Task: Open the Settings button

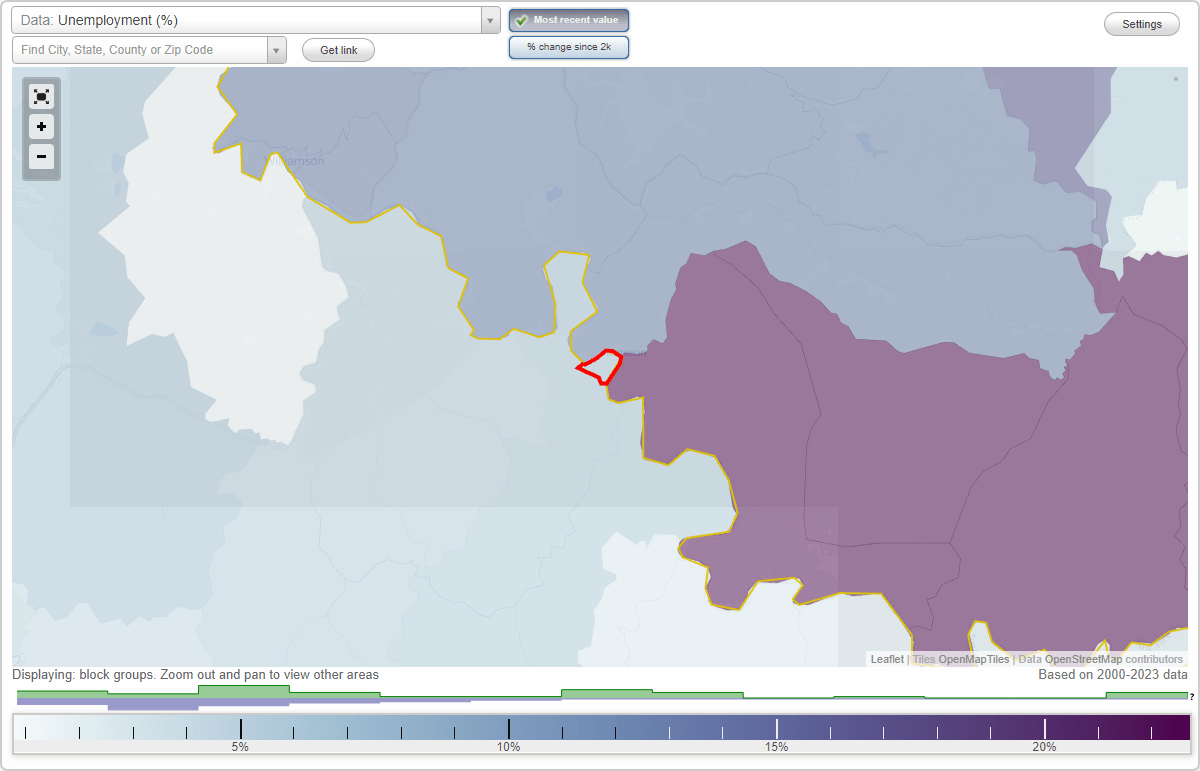Action: tap(1142, 25)
